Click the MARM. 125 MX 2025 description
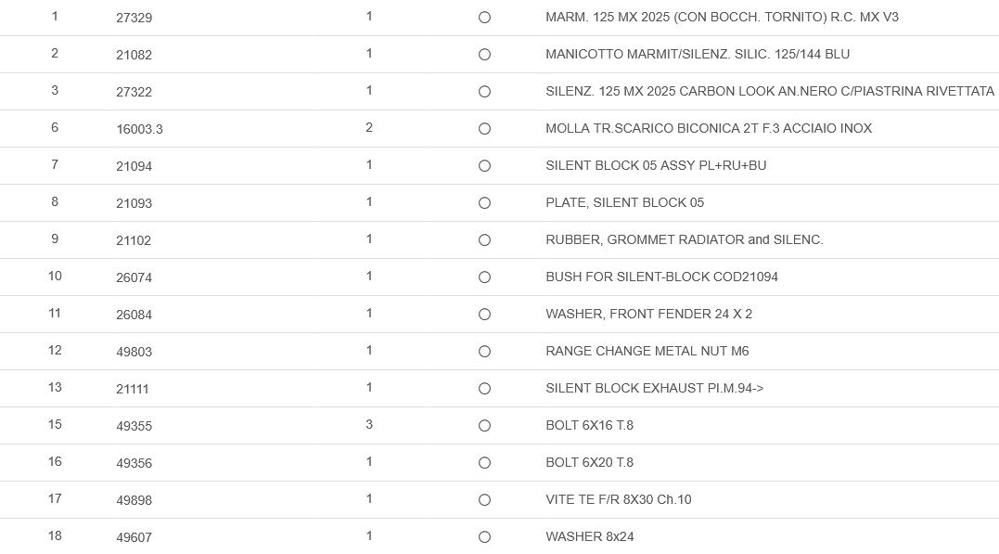This screenshot has height=554, width=999. [x=721, y=17]
